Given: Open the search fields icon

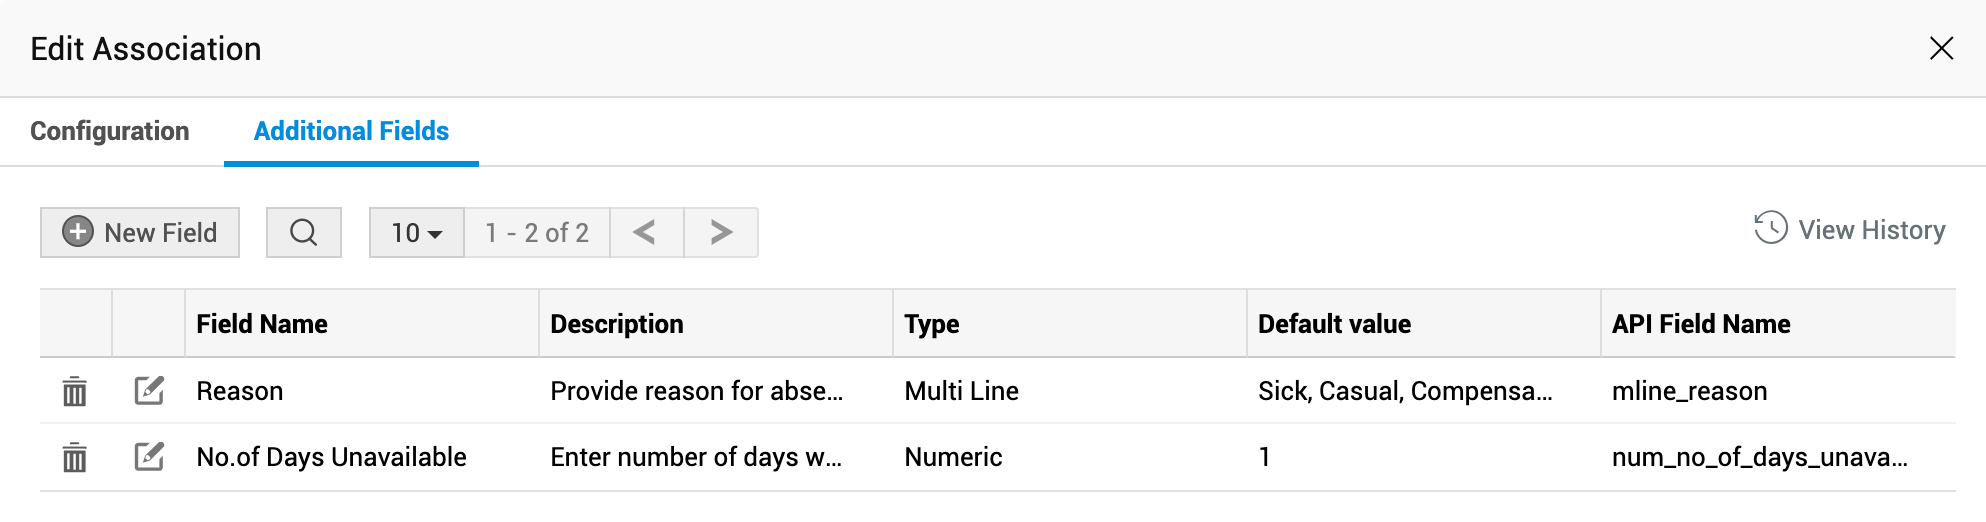Looking at the screenshot, I should [x=304, y=233].
